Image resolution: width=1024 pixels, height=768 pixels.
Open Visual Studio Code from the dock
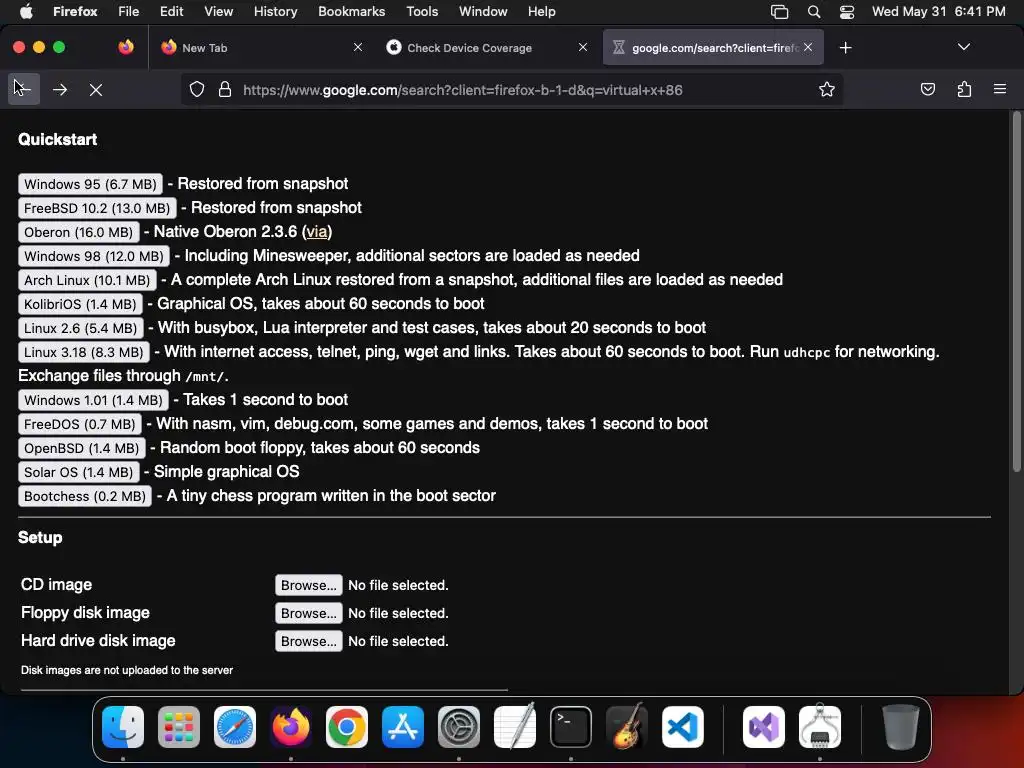[x=683, y=727]
